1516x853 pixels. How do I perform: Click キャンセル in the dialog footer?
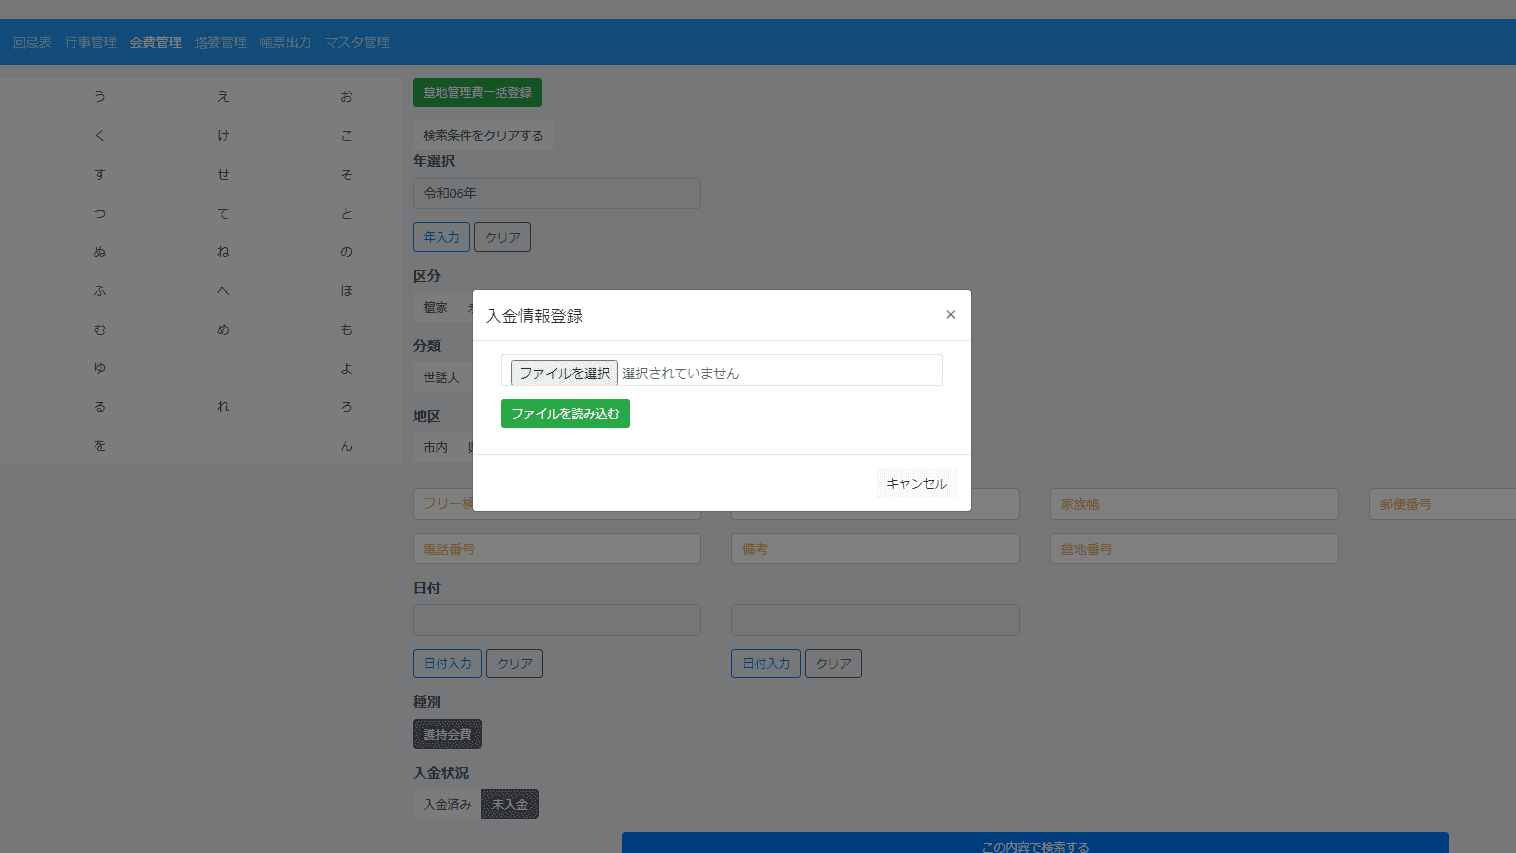[x=916, y=483]
